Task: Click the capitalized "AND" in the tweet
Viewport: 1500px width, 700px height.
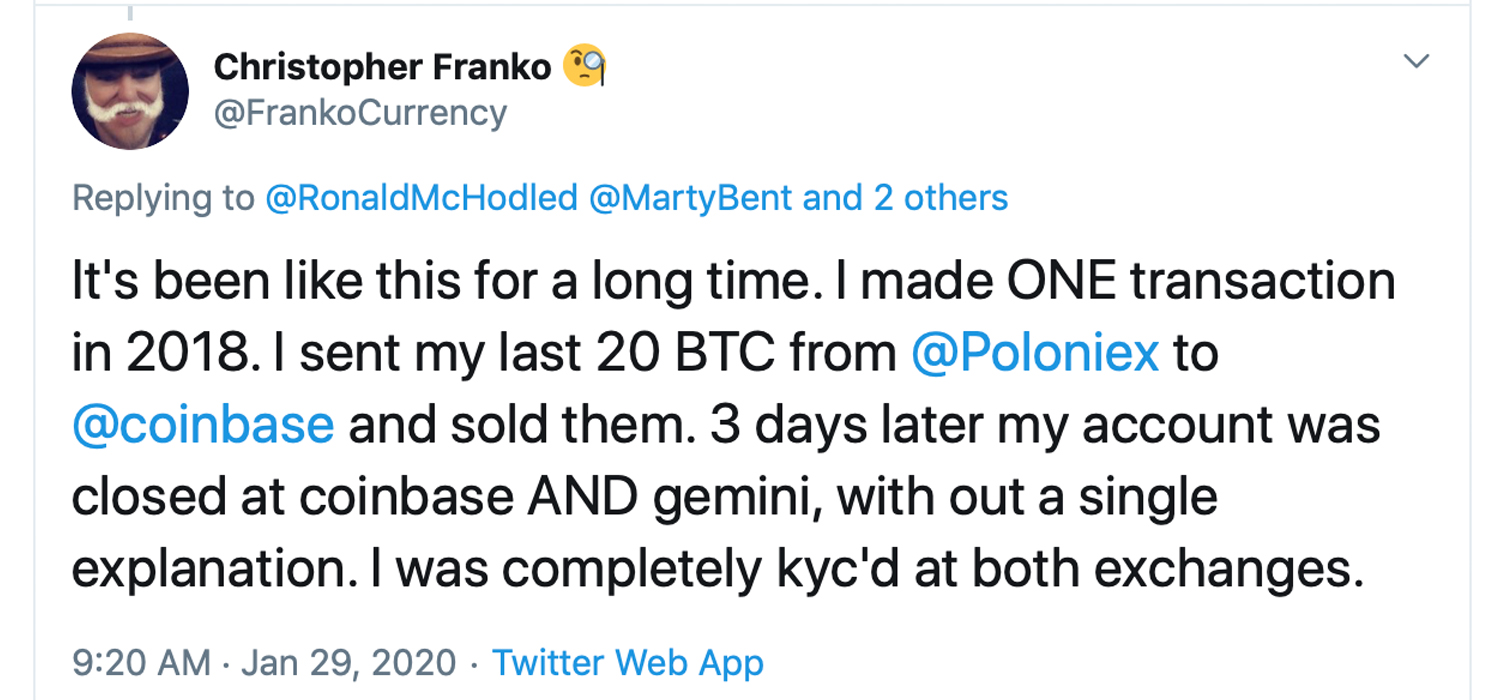Action: click(x=595, y=497)
